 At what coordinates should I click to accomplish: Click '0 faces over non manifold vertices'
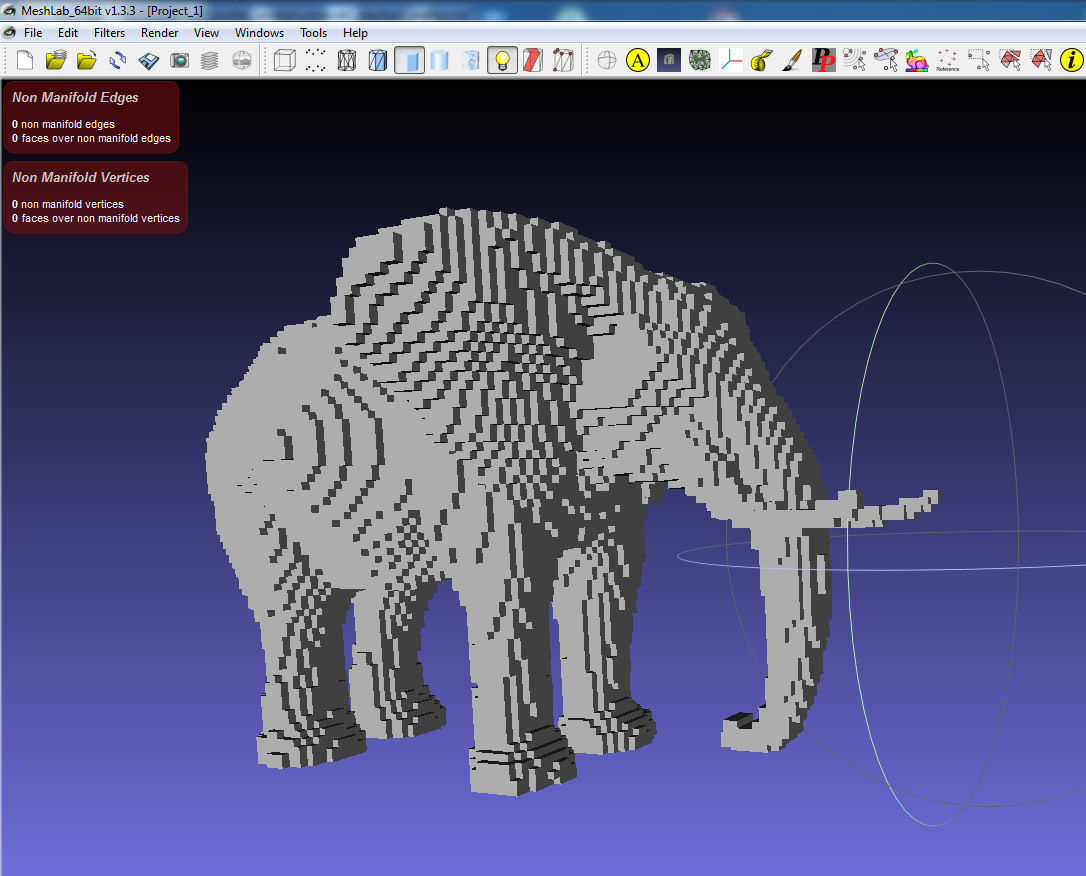pos(96,217)
